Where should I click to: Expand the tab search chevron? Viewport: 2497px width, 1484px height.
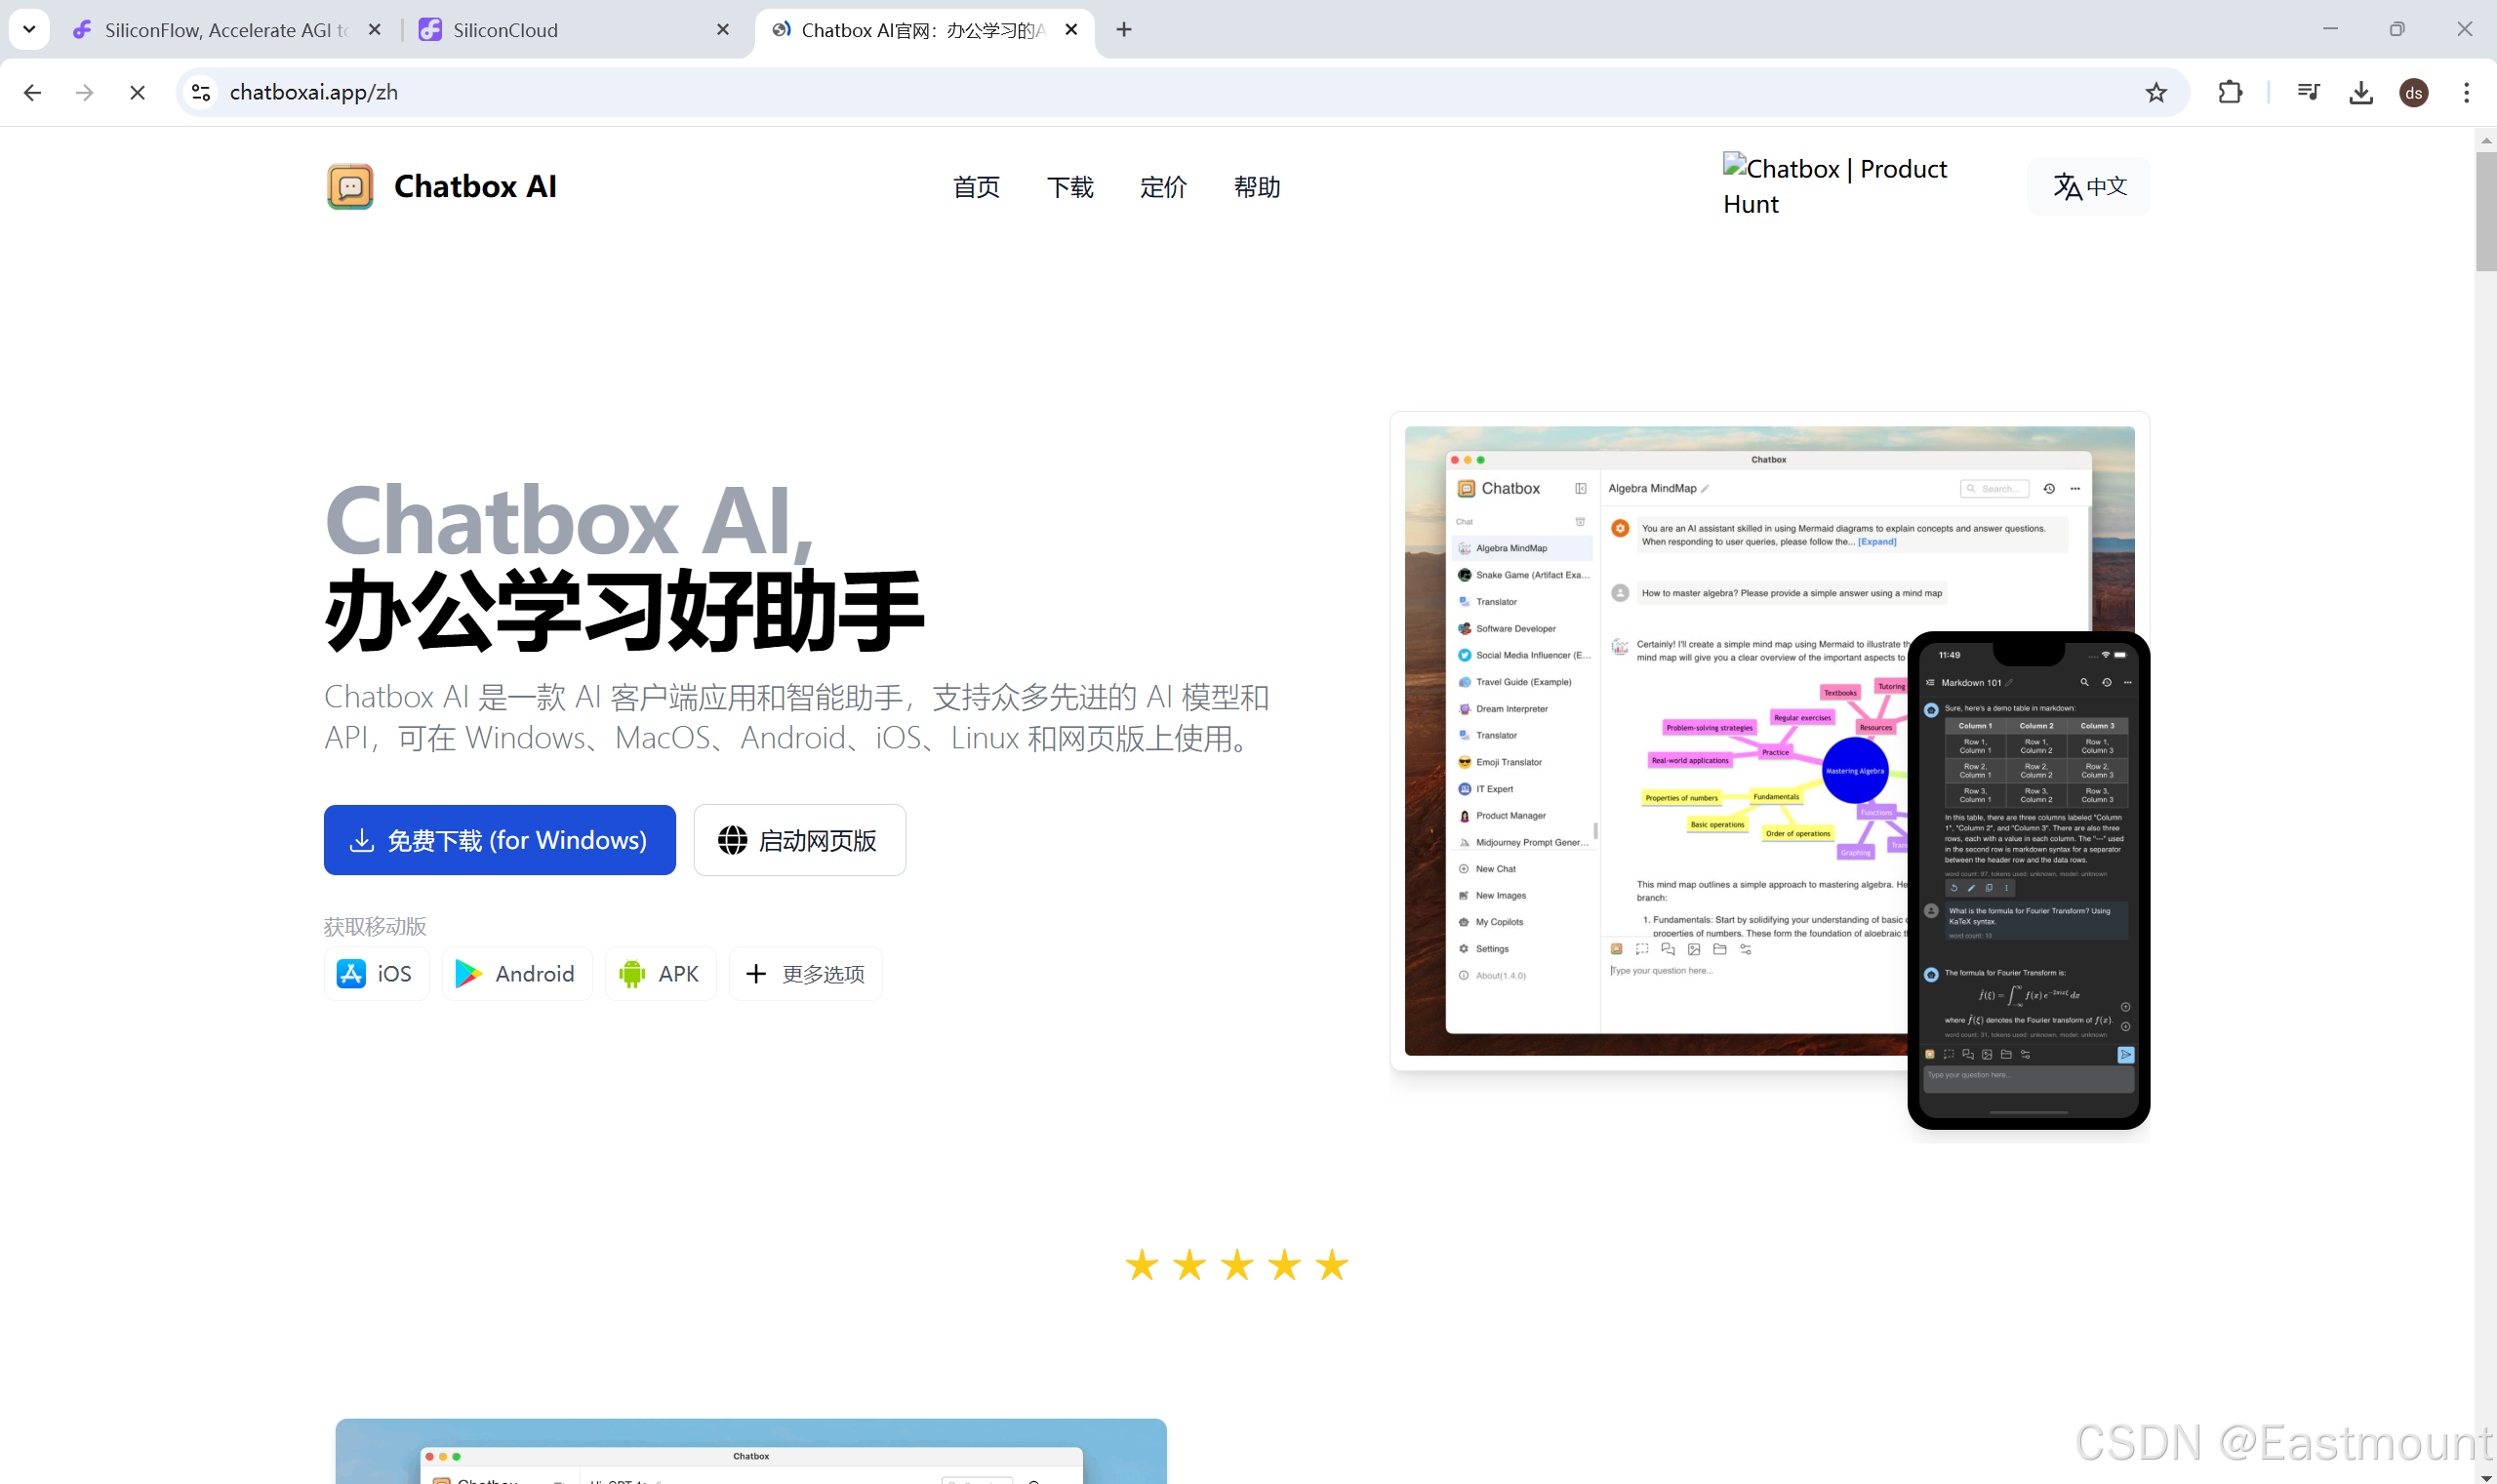(29, 29)
